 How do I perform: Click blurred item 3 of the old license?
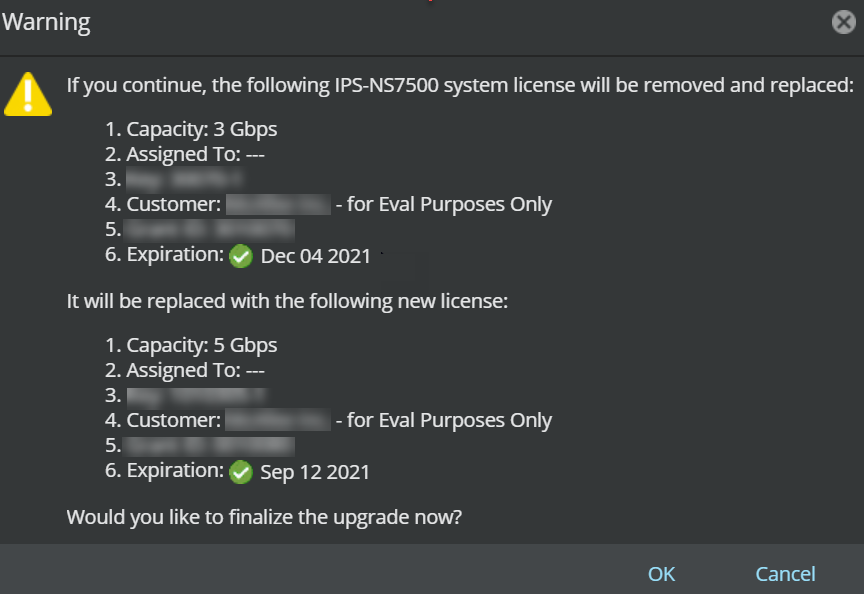pyautogui.click(x=185, y=179)
